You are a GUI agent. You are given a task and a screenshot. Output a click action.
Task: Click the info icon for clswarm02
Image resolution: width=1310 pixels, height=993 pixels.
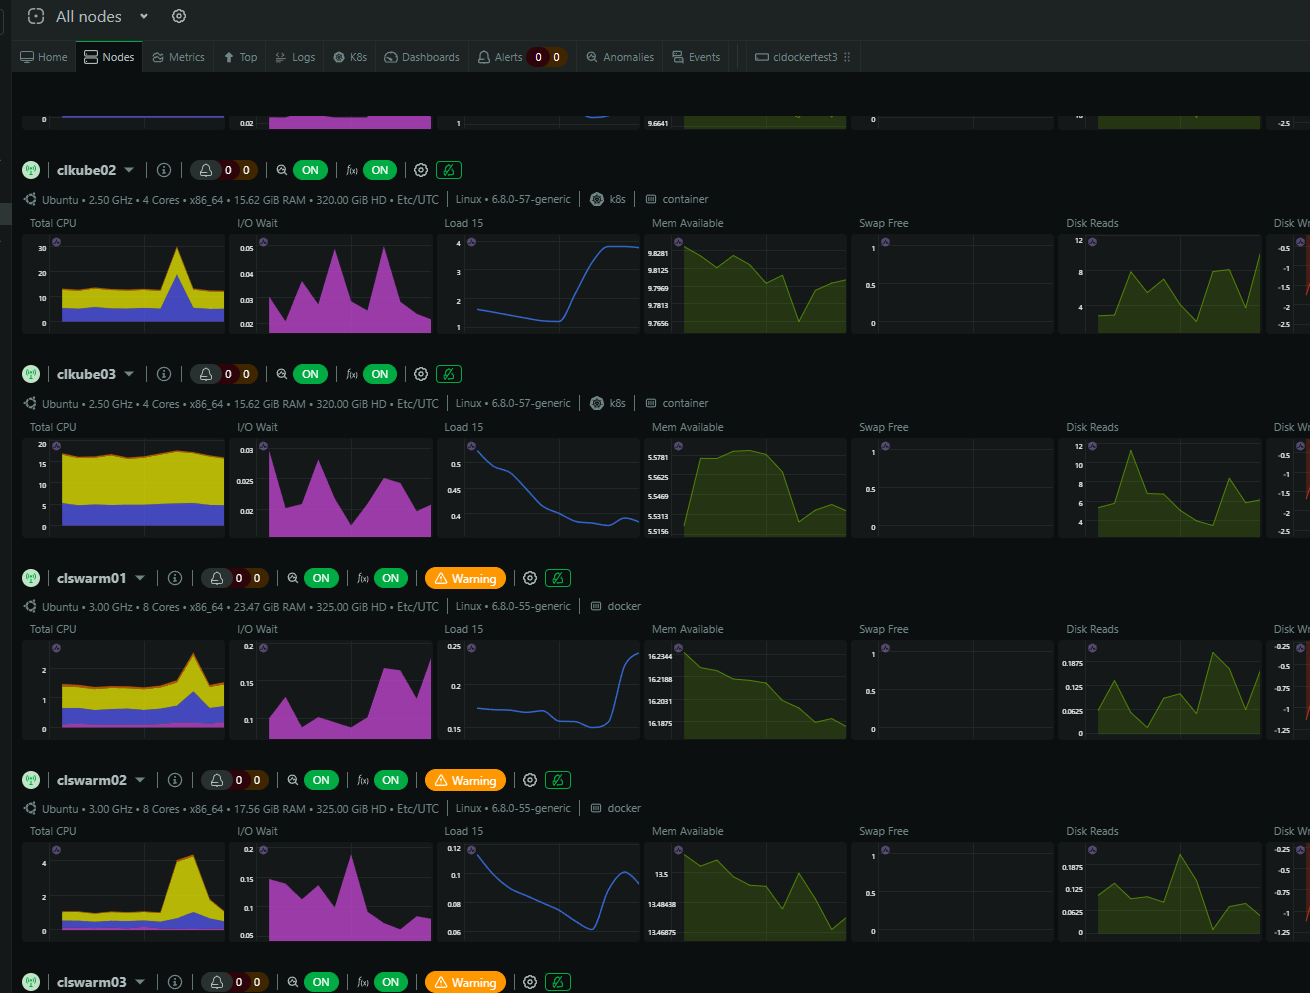pos(175,780)
